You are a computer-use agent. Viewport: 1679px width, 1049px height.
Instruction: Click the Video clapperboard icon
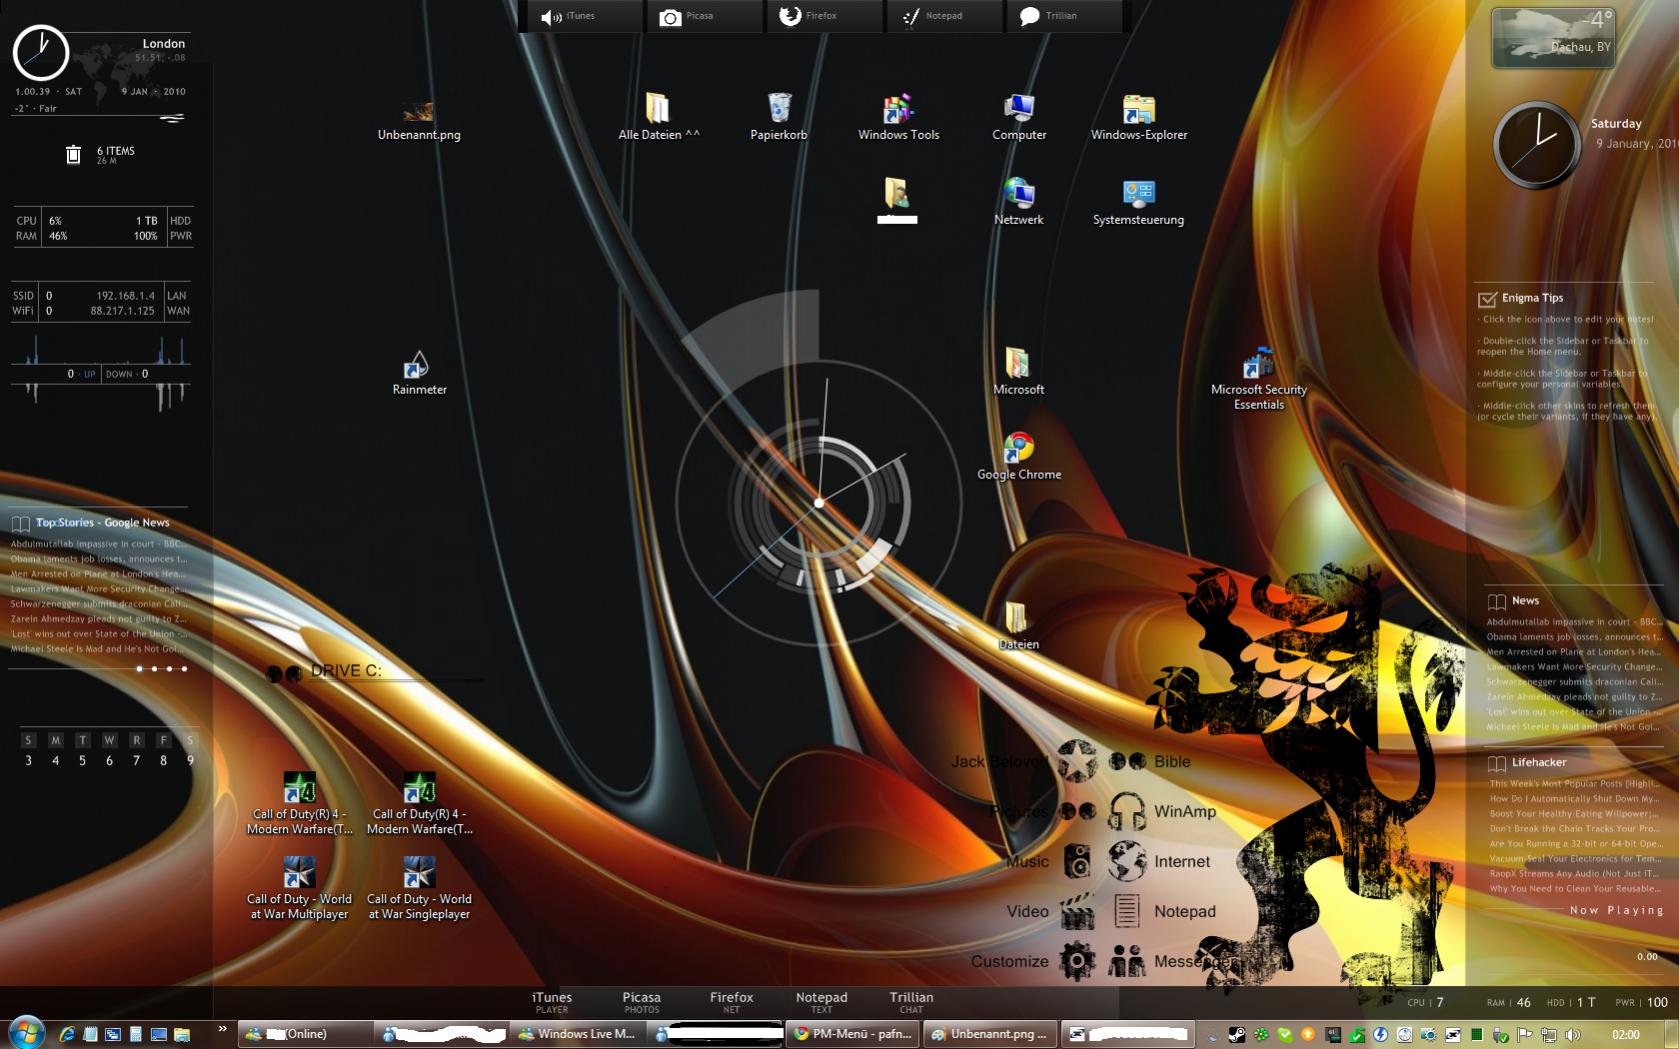click(x=1077, y=911)
